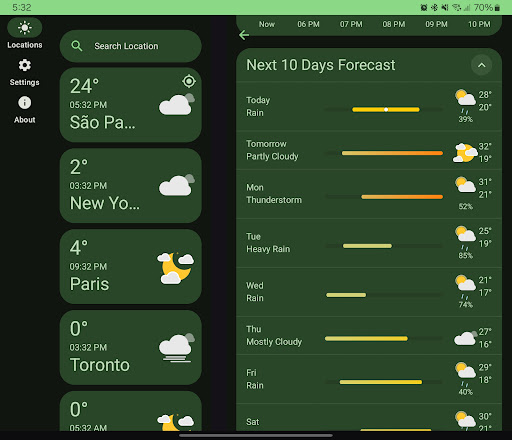Focus the Search Location field
Screen dimensions: 512x440
(x=131, y=46)
